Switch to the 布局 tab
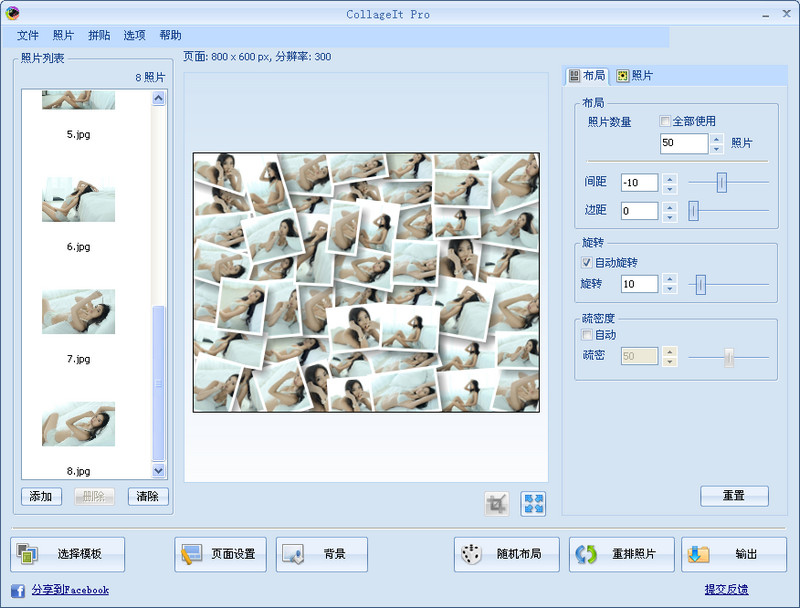Viewport: 800px width, 608px height. 587,76
